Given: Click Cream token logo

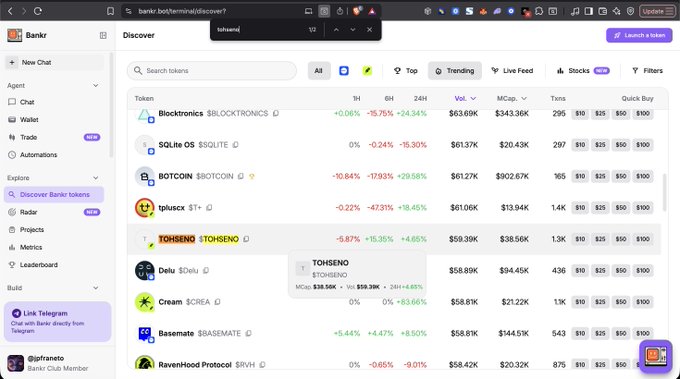Looking at the screenshot, I should pos(144,302).
